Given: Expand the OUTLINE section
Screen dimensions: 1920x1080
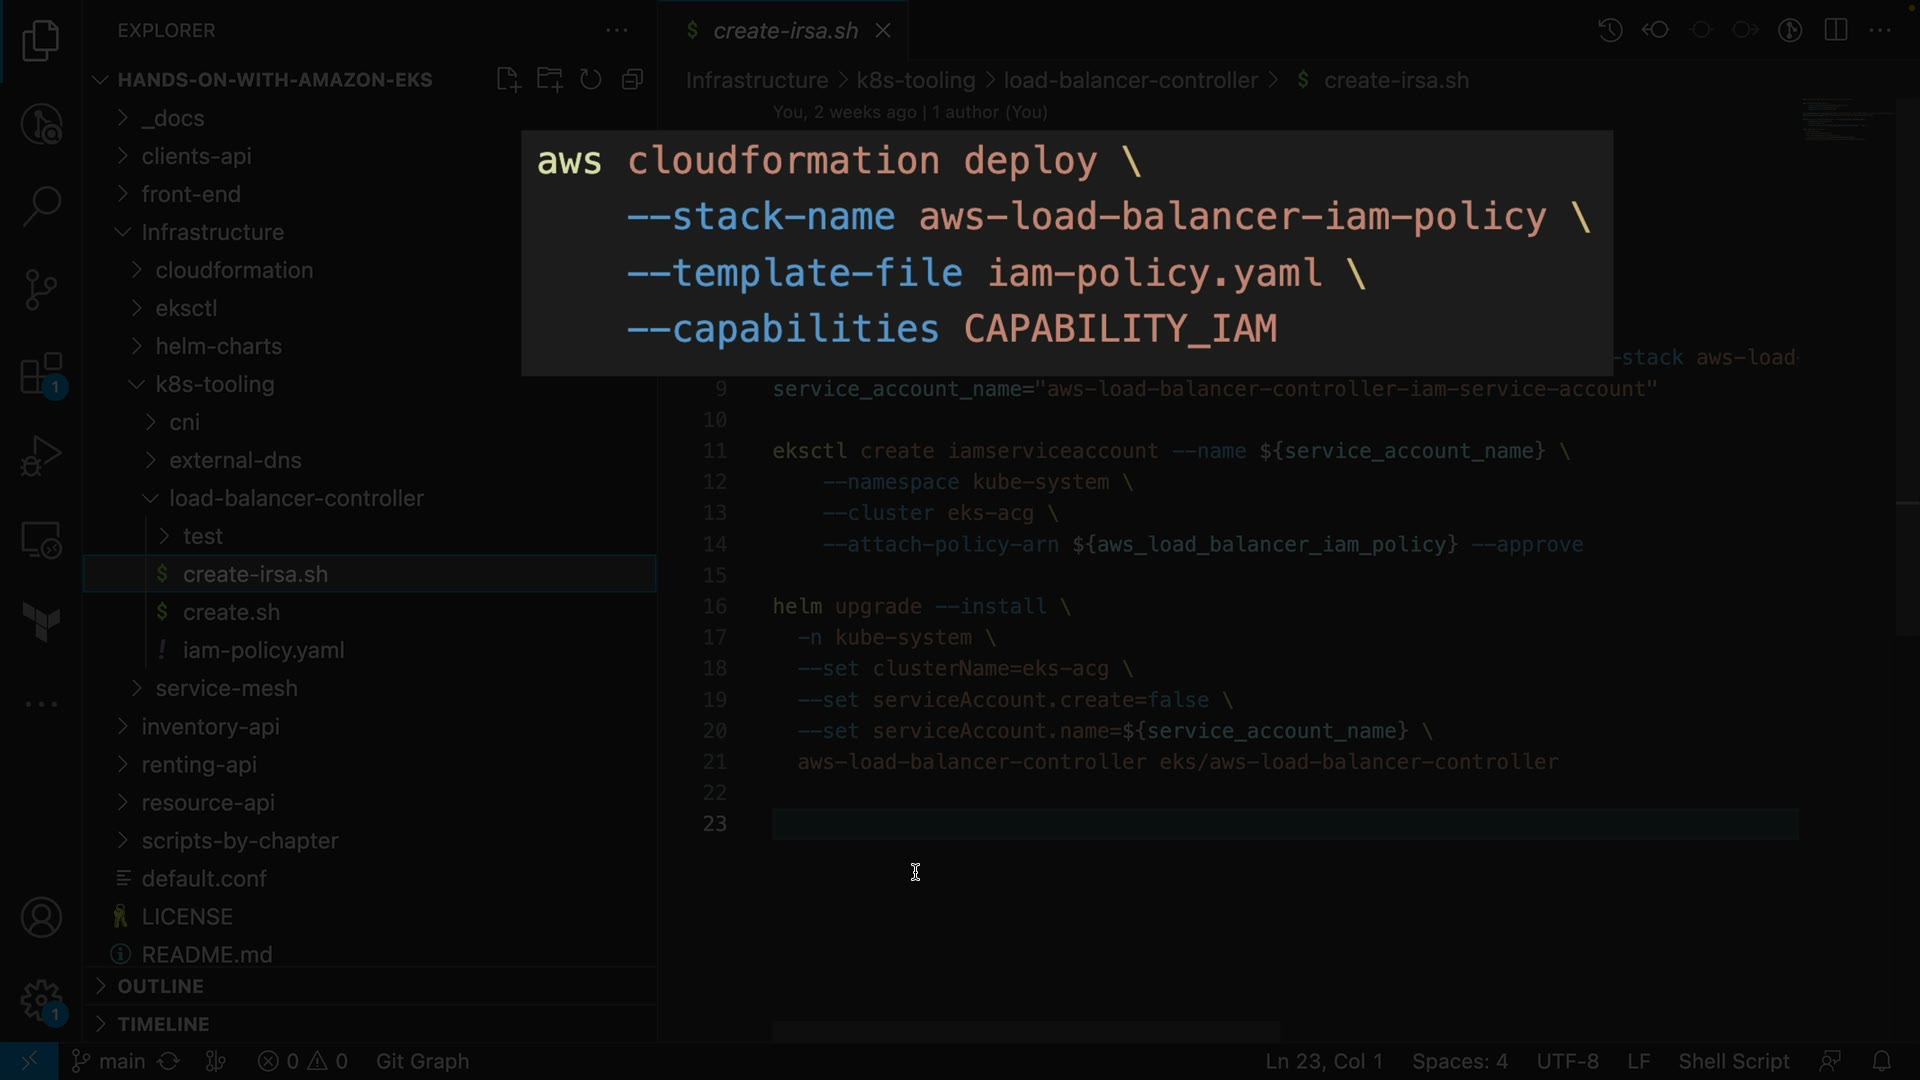Looking at the screenshot, I should point(160,986).
